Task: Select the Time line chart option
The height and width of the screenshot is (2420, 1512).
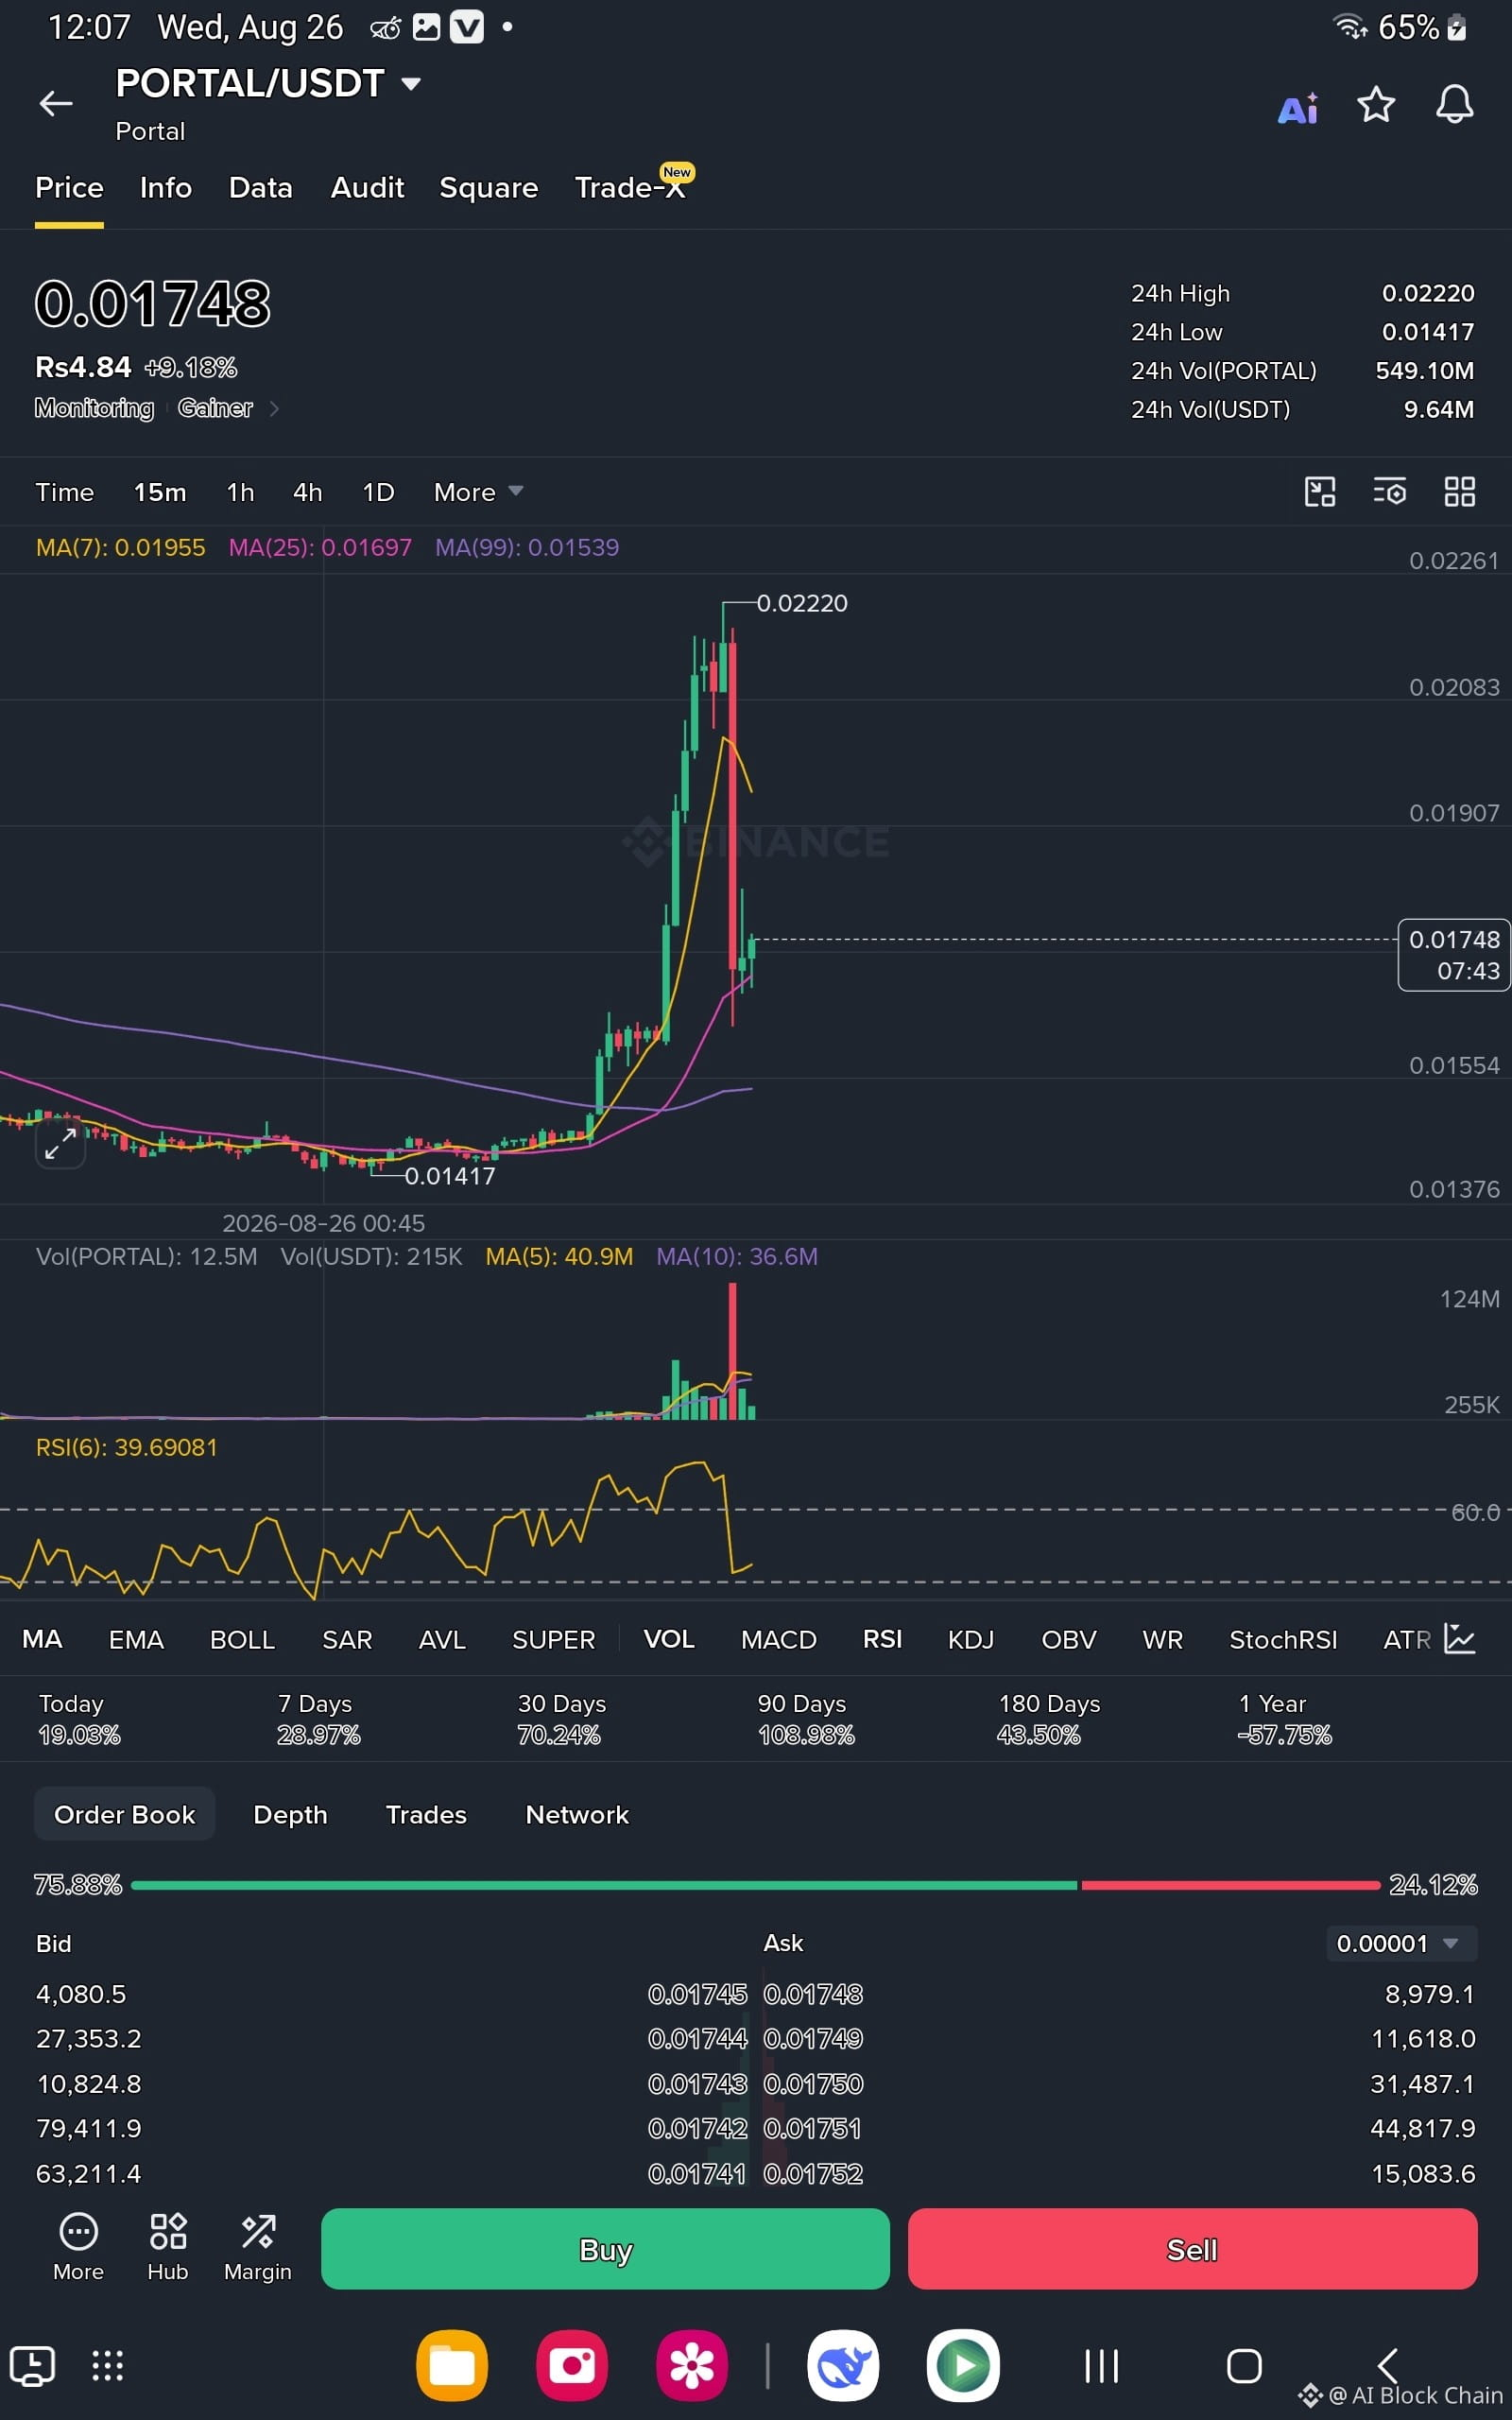Action: coord(65,492)
